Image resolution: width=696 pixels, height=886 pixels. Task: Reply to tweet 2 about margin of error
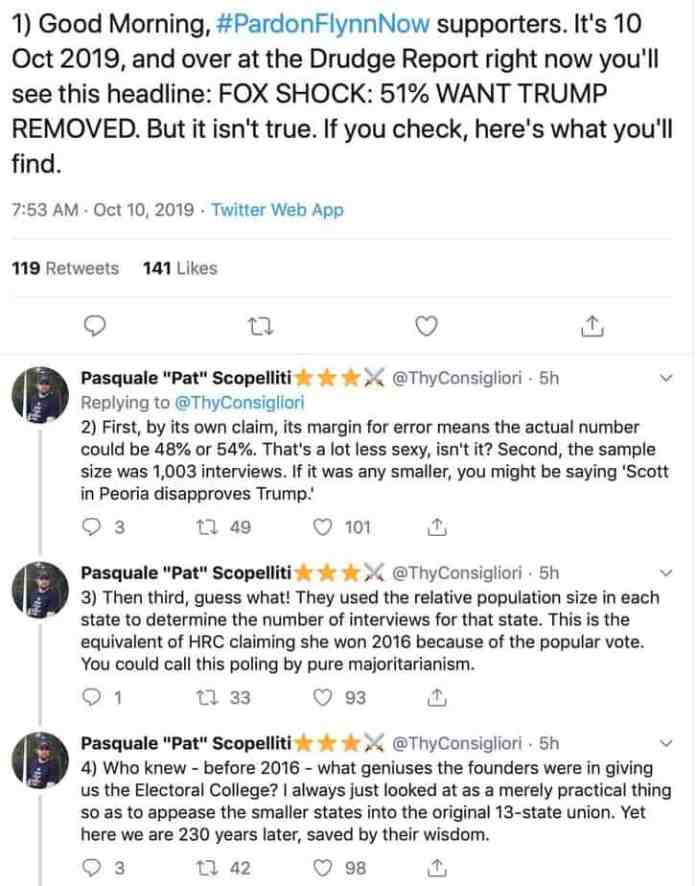(x=92, y=527)
